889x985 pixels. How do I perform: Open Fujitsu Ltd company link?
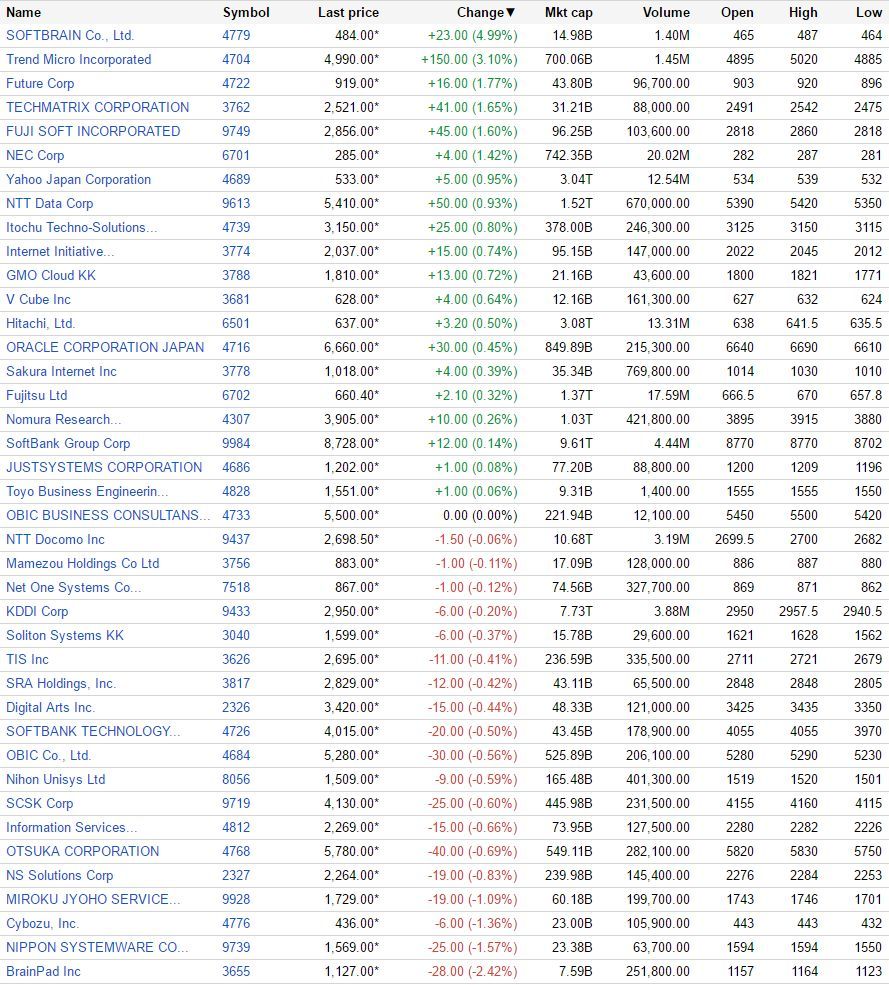click(x=36, y=396)
